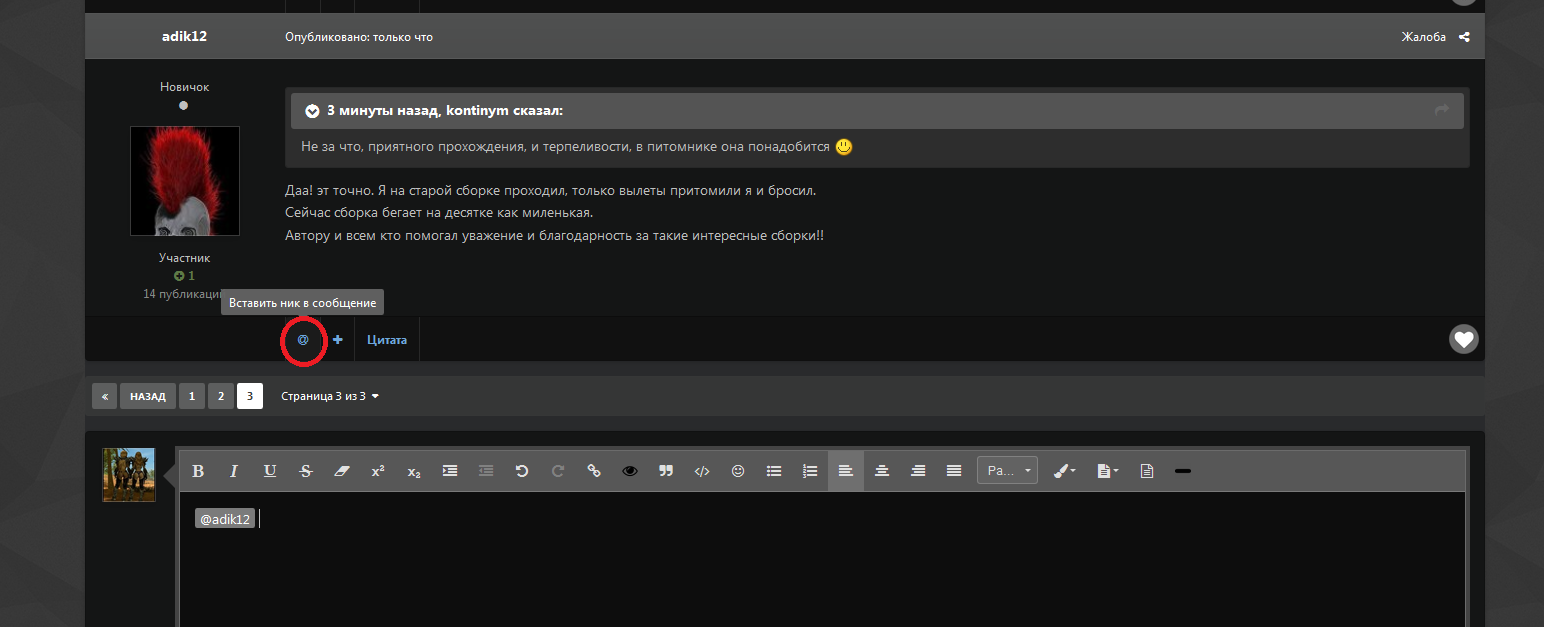The image size is (1544, 627).
Task: Go to page 1 of the thread
Action: click(192, 397)
